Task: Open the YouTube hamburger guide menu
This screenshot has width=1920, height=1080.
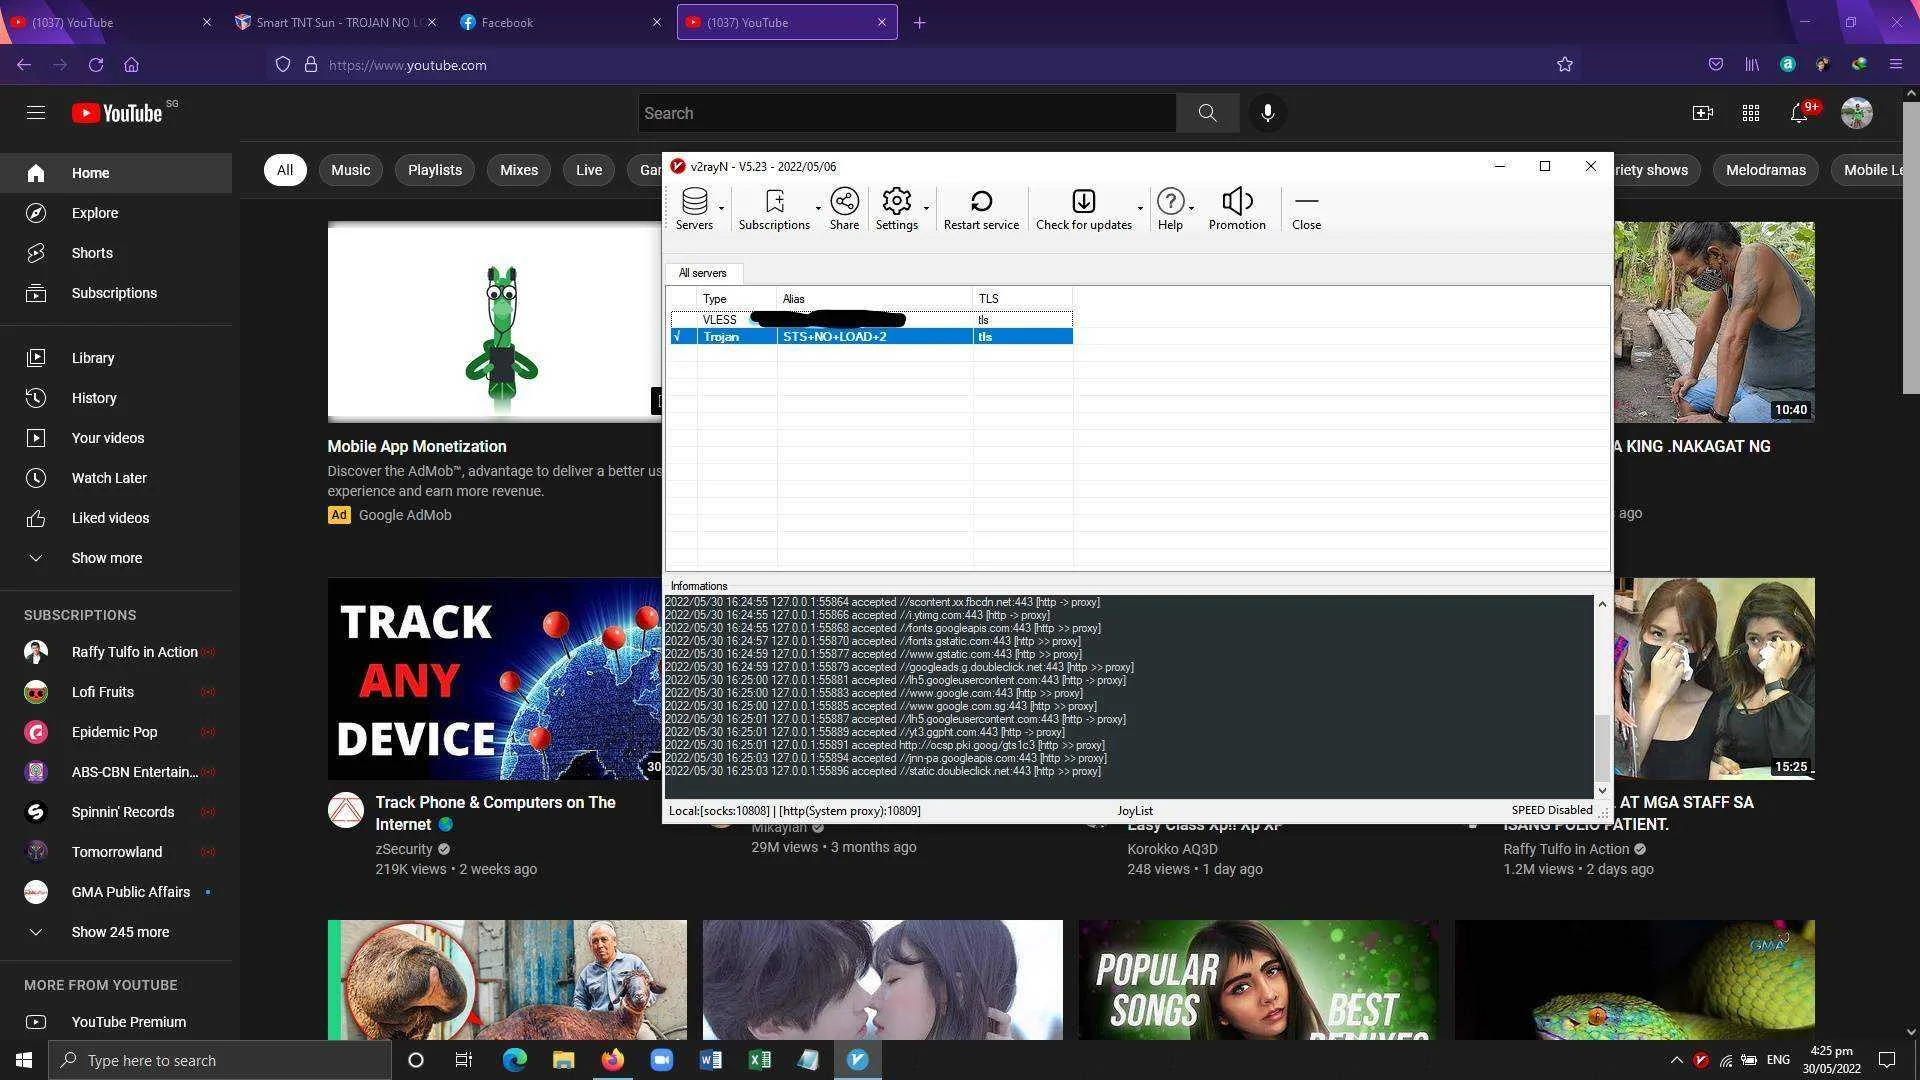Action: point(36,113)
